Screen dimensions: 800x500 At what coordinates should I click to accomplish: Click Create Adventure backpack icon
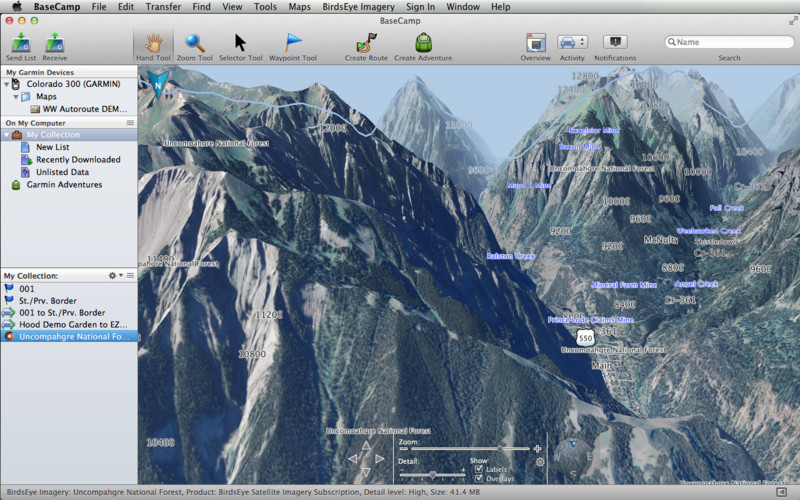tap(423, 43)
